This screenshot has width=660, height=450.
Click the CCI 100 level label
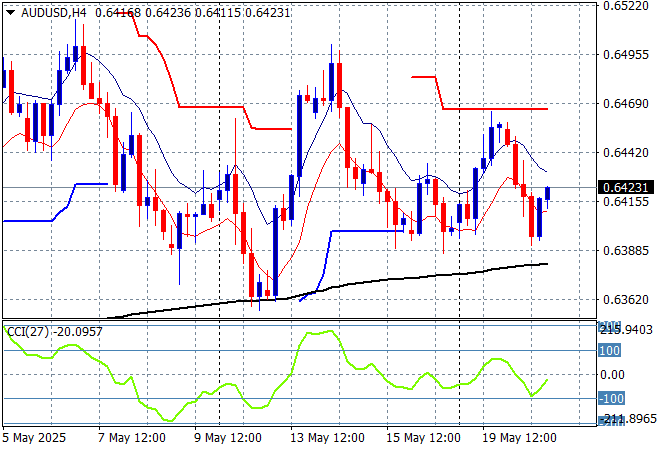609,351
